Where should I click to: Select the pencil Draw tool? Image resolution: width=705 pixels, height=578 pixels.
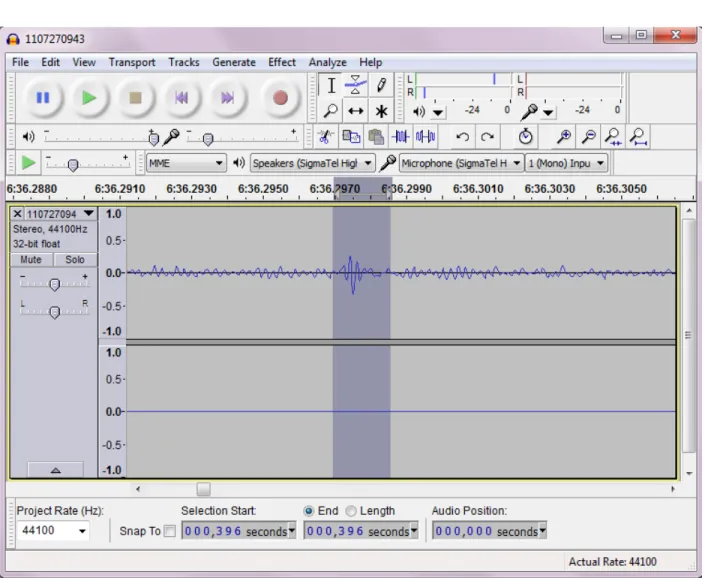[x=381, y=85]
